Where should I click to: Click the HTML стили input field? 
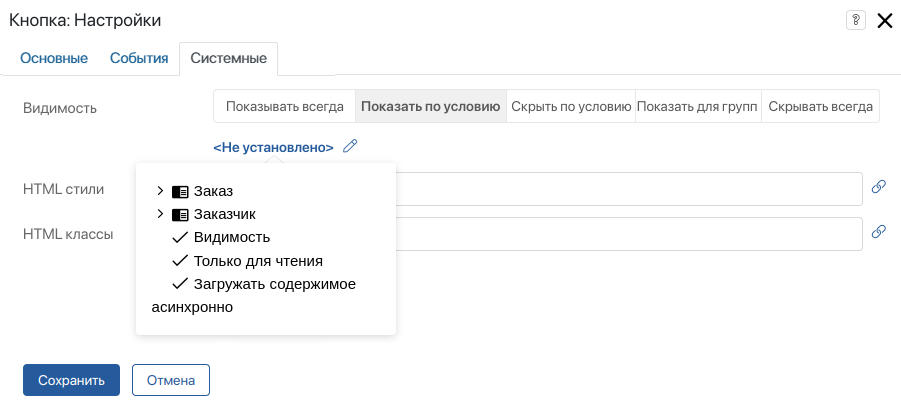point(628,188)
